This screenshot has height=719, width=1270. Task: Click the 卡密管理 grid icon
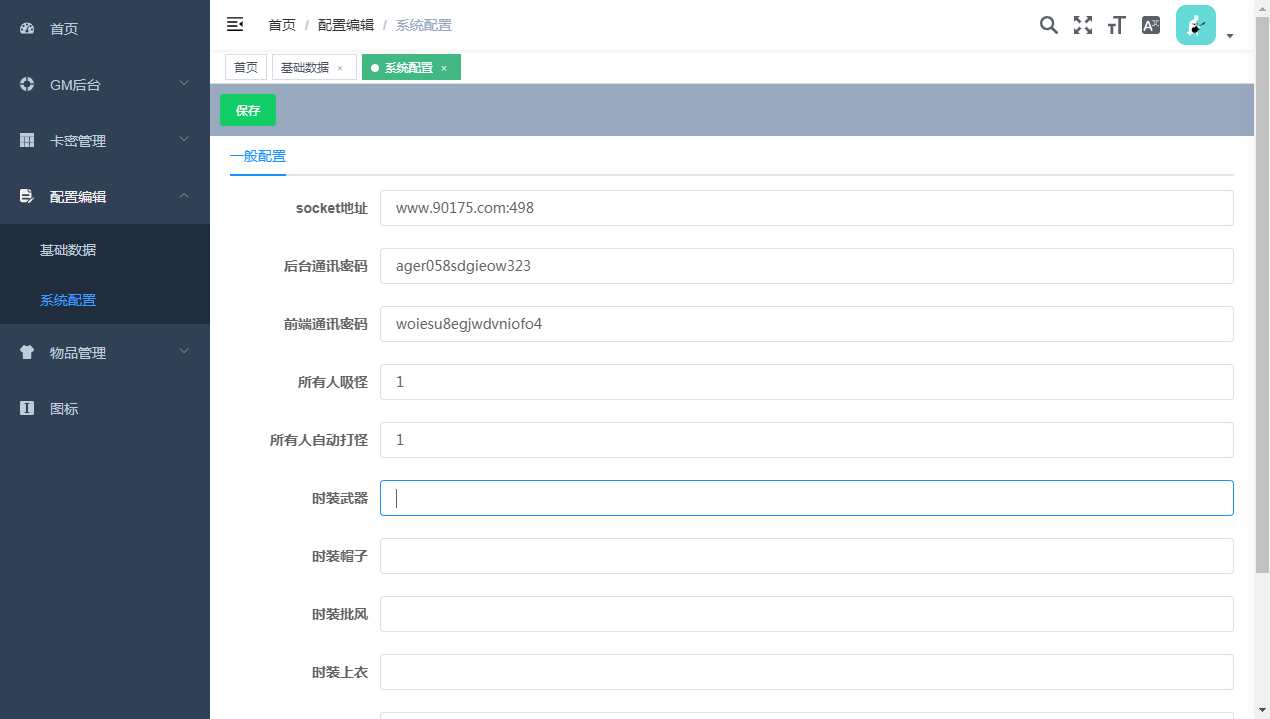coord(26,140)
